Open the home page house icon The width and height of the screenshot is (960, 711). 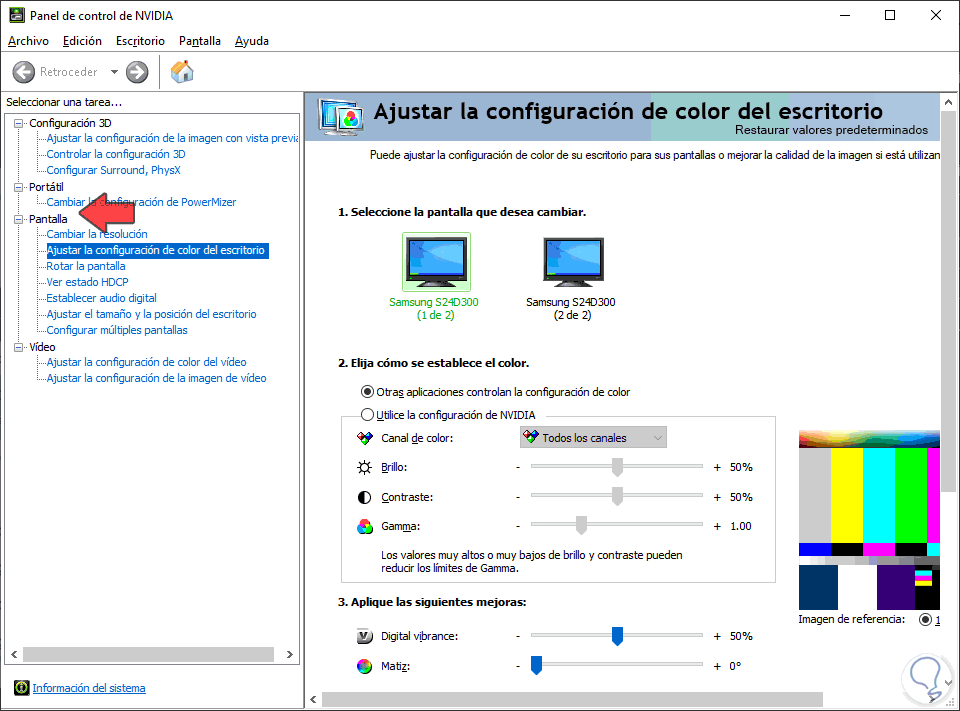(x=182, y=72)
